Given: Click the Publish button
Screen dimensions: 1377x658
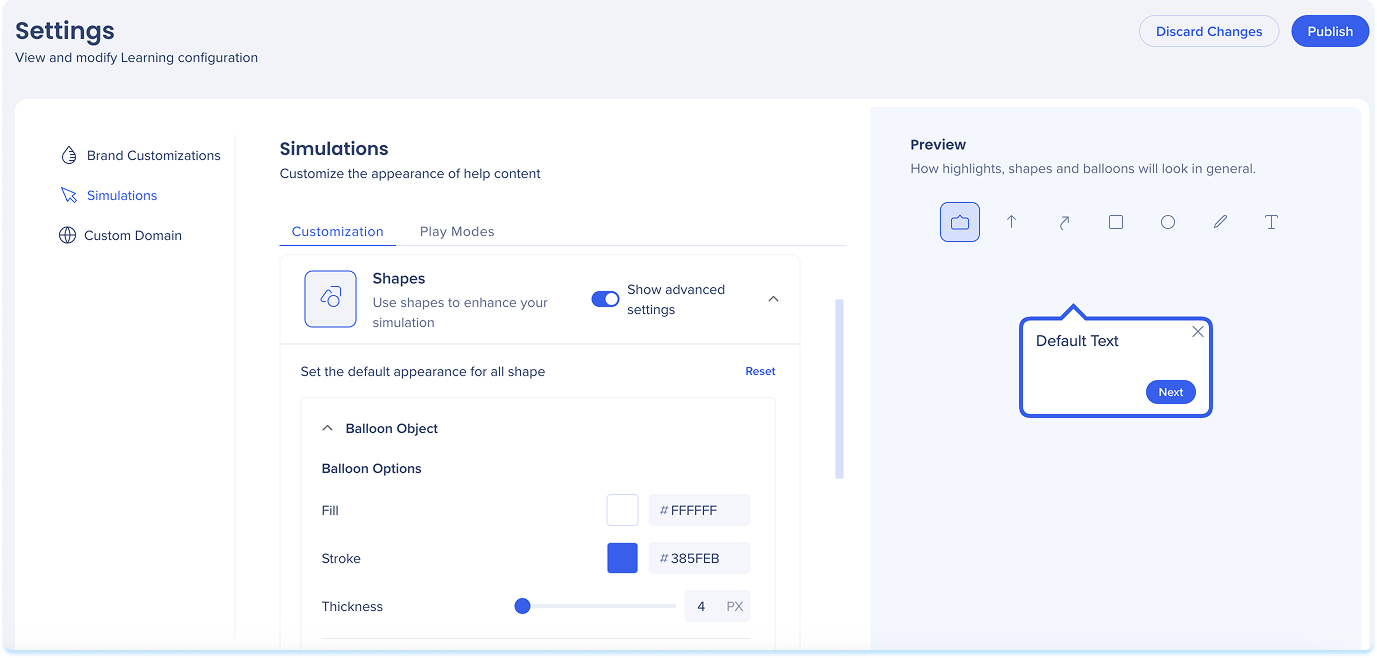Looking at the screenshot, I should click(1329, 31).
